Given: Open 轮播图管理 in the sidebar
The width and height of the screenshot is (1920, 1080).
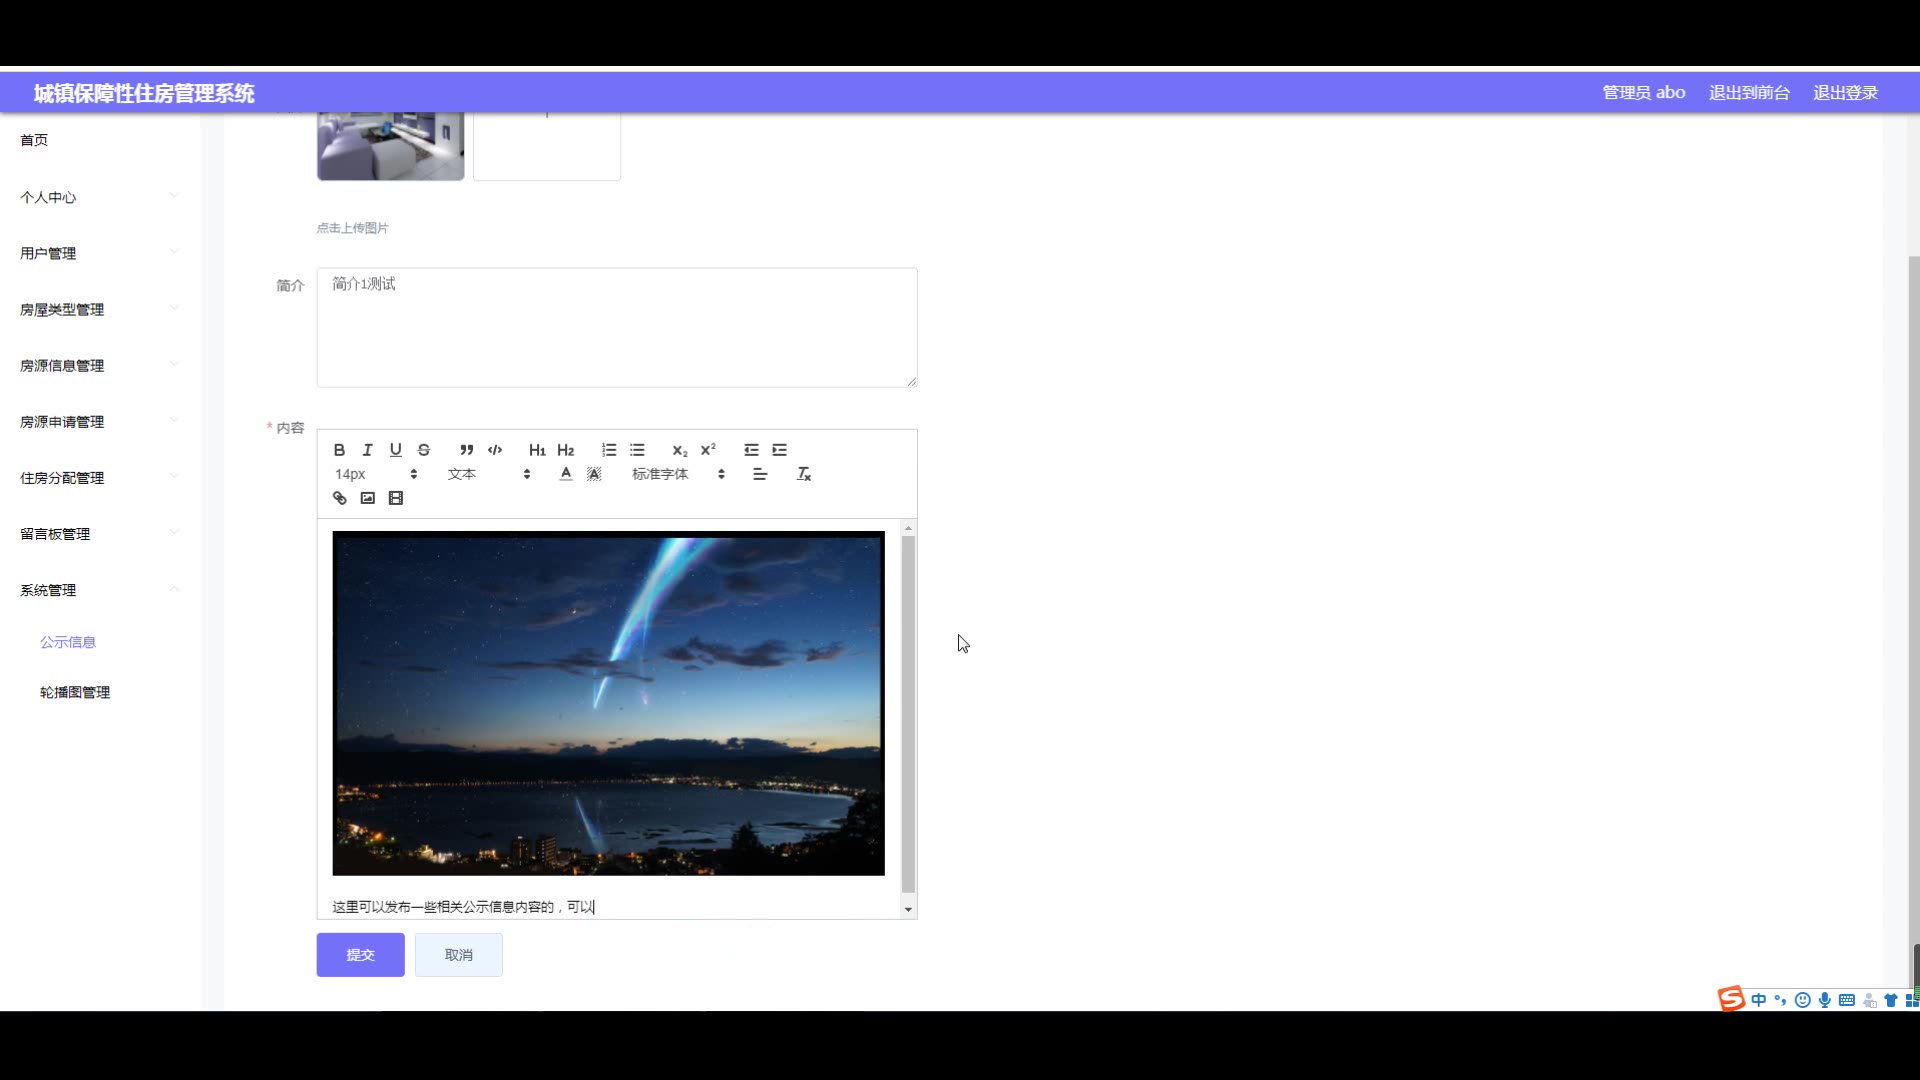Looking at the screenshot, I should [x=75, y=692].
